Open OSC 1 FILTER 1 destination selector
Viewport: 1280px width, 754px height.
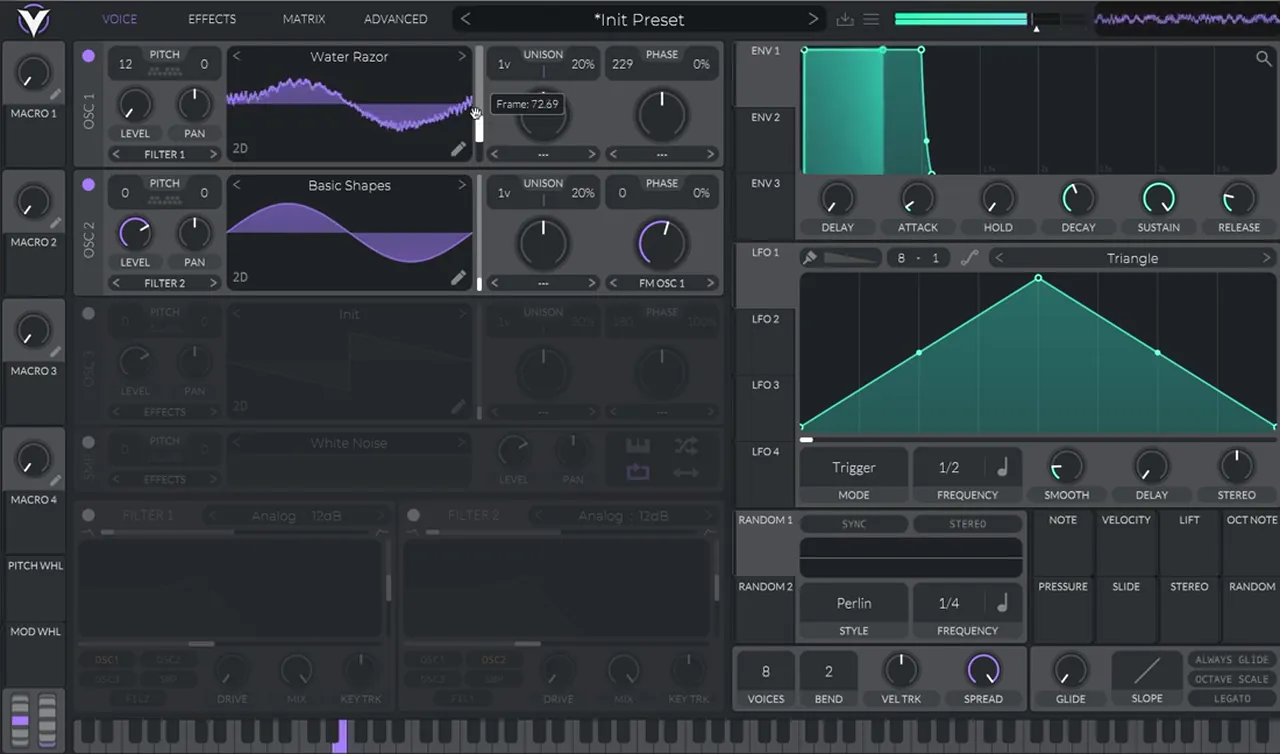coord(165,154)
